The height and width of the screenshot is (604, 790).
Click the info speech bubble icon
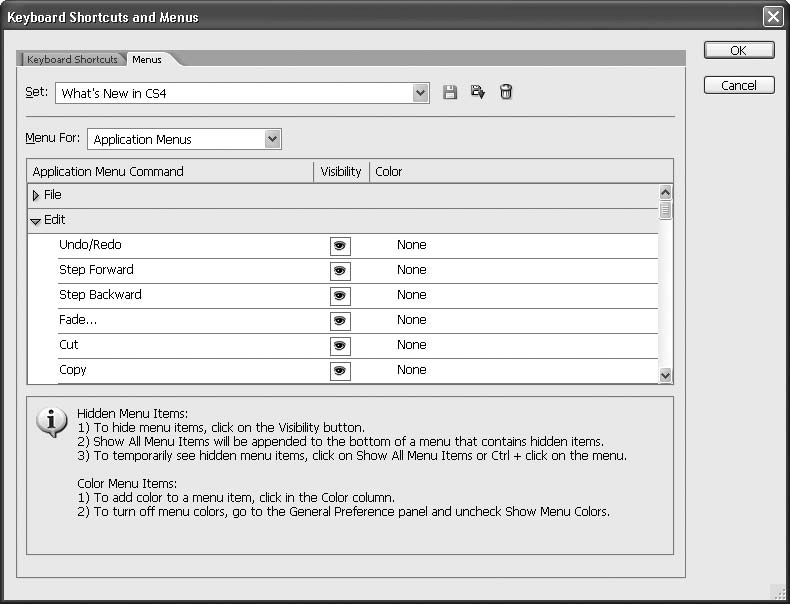click(51, 422)
